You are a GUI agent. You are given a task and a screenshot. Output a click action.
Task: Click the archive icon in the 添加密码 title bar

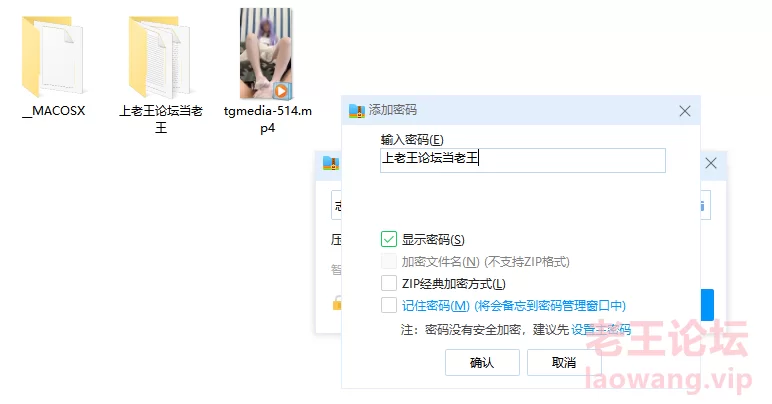pyautogui.click(x=356, y=110)
